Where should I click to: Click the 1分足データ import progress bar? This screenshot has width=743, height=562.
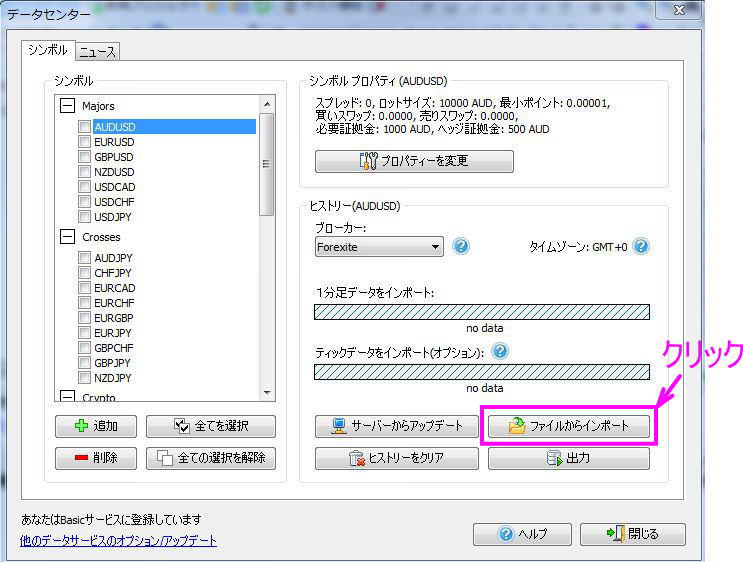482,312
